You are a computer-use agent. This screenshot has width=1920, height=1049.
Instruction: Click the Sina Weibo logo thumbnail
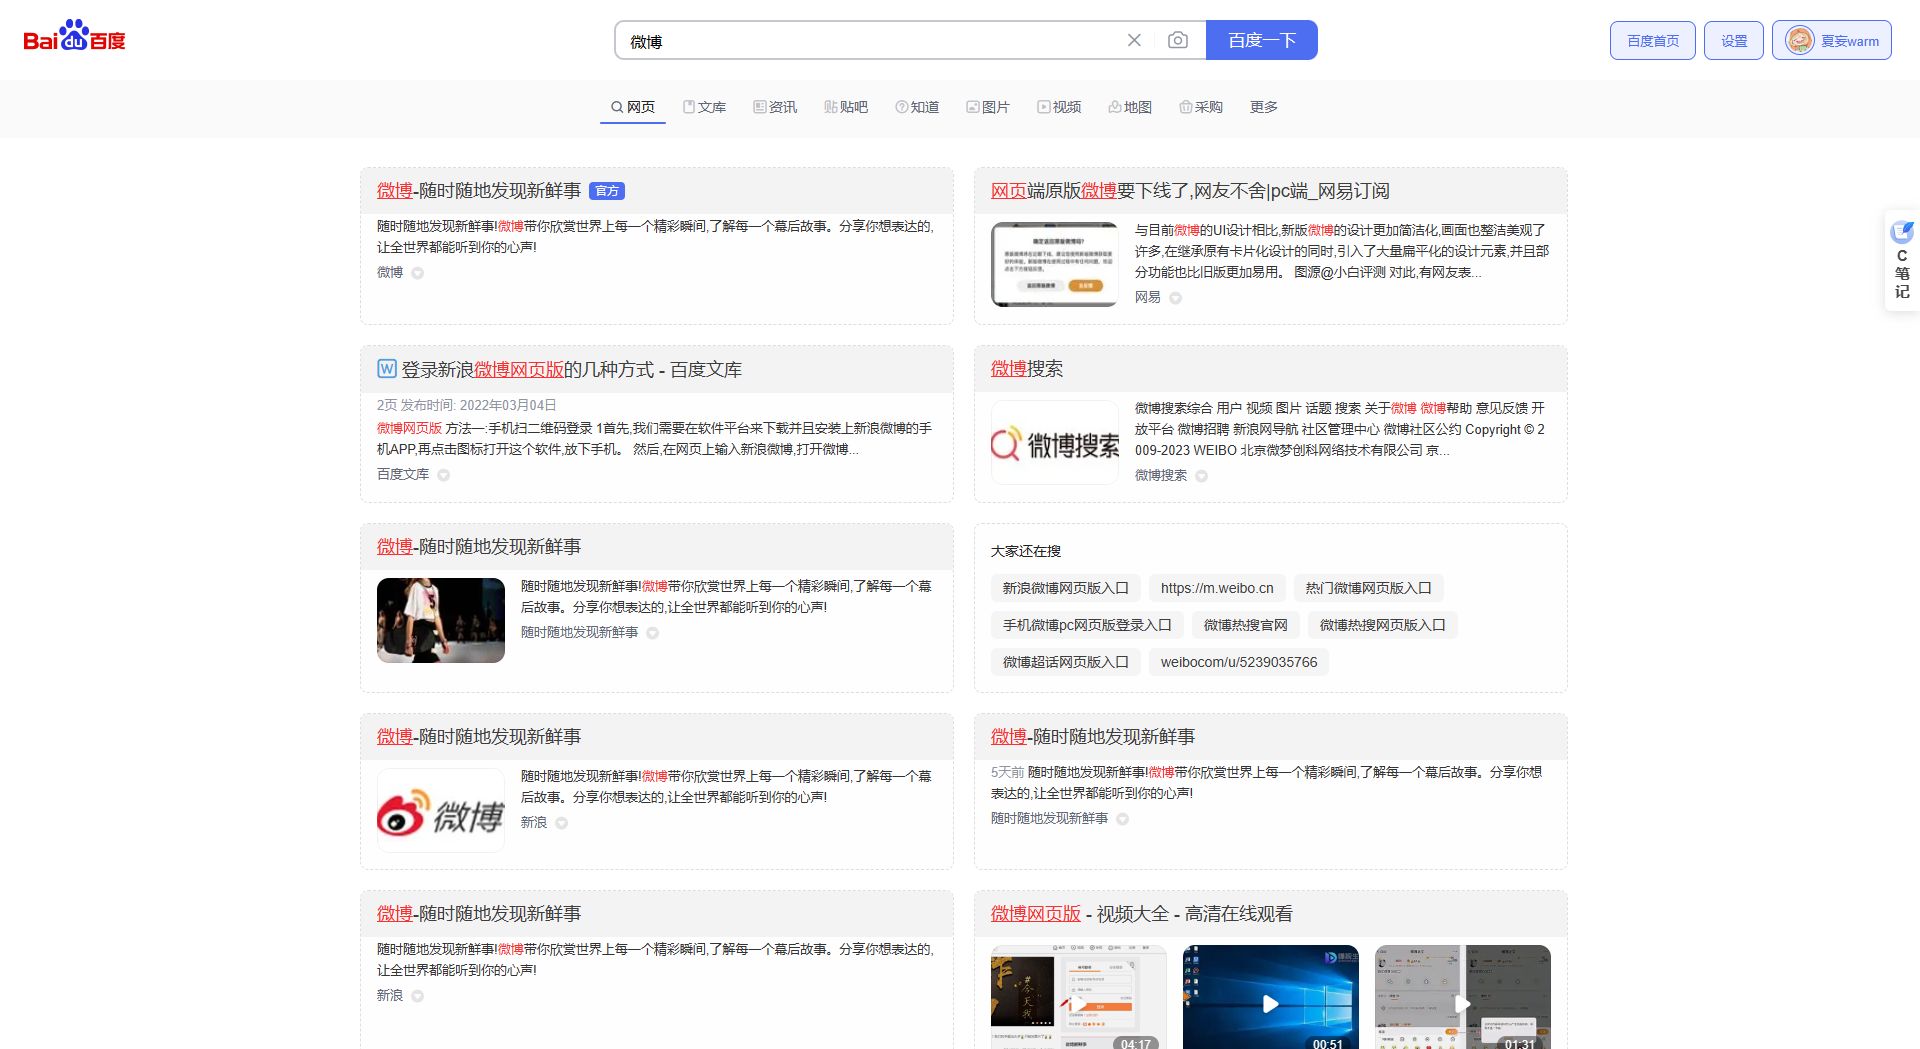pyautogui.click(x=440, y=810)
